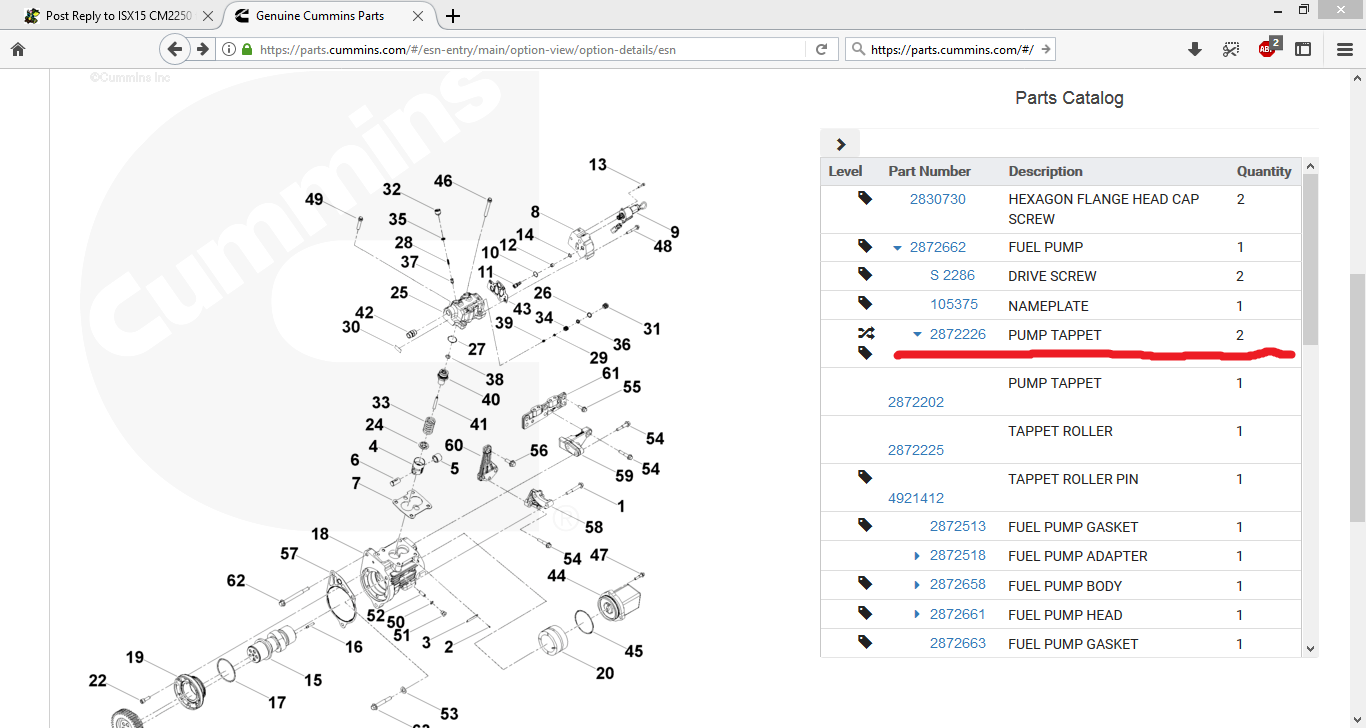This screenshot has height=728, width=1366.
Task: Click tag icon in TAPPET ROLLER PIN row
Action: [x=865, y=477]
